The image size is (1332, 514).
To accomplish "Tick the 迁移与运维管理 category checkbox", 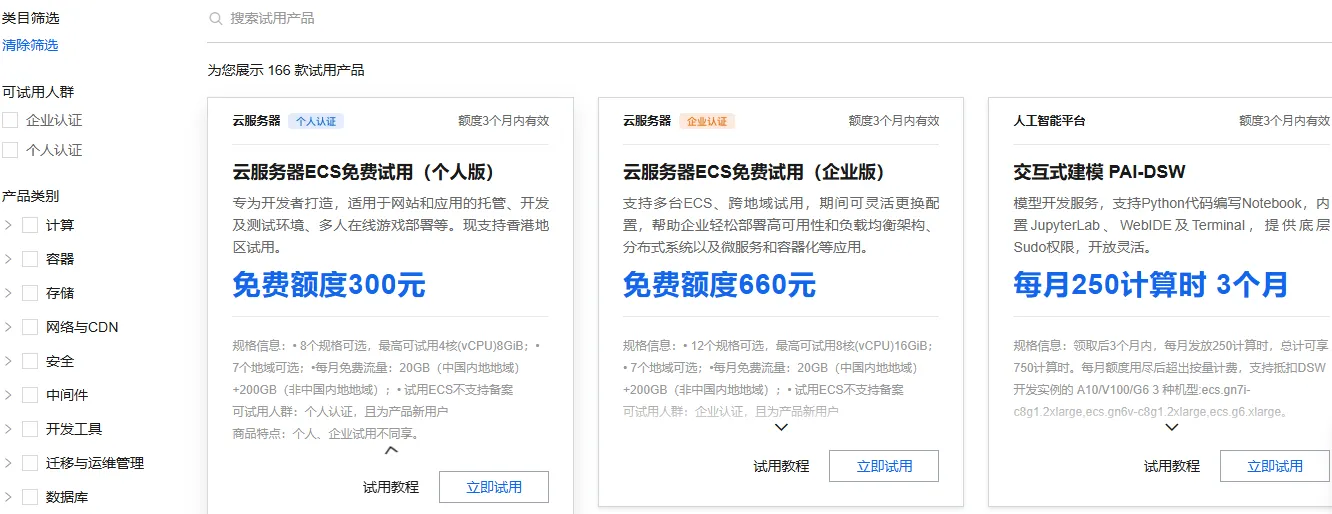I will (30, 463).
